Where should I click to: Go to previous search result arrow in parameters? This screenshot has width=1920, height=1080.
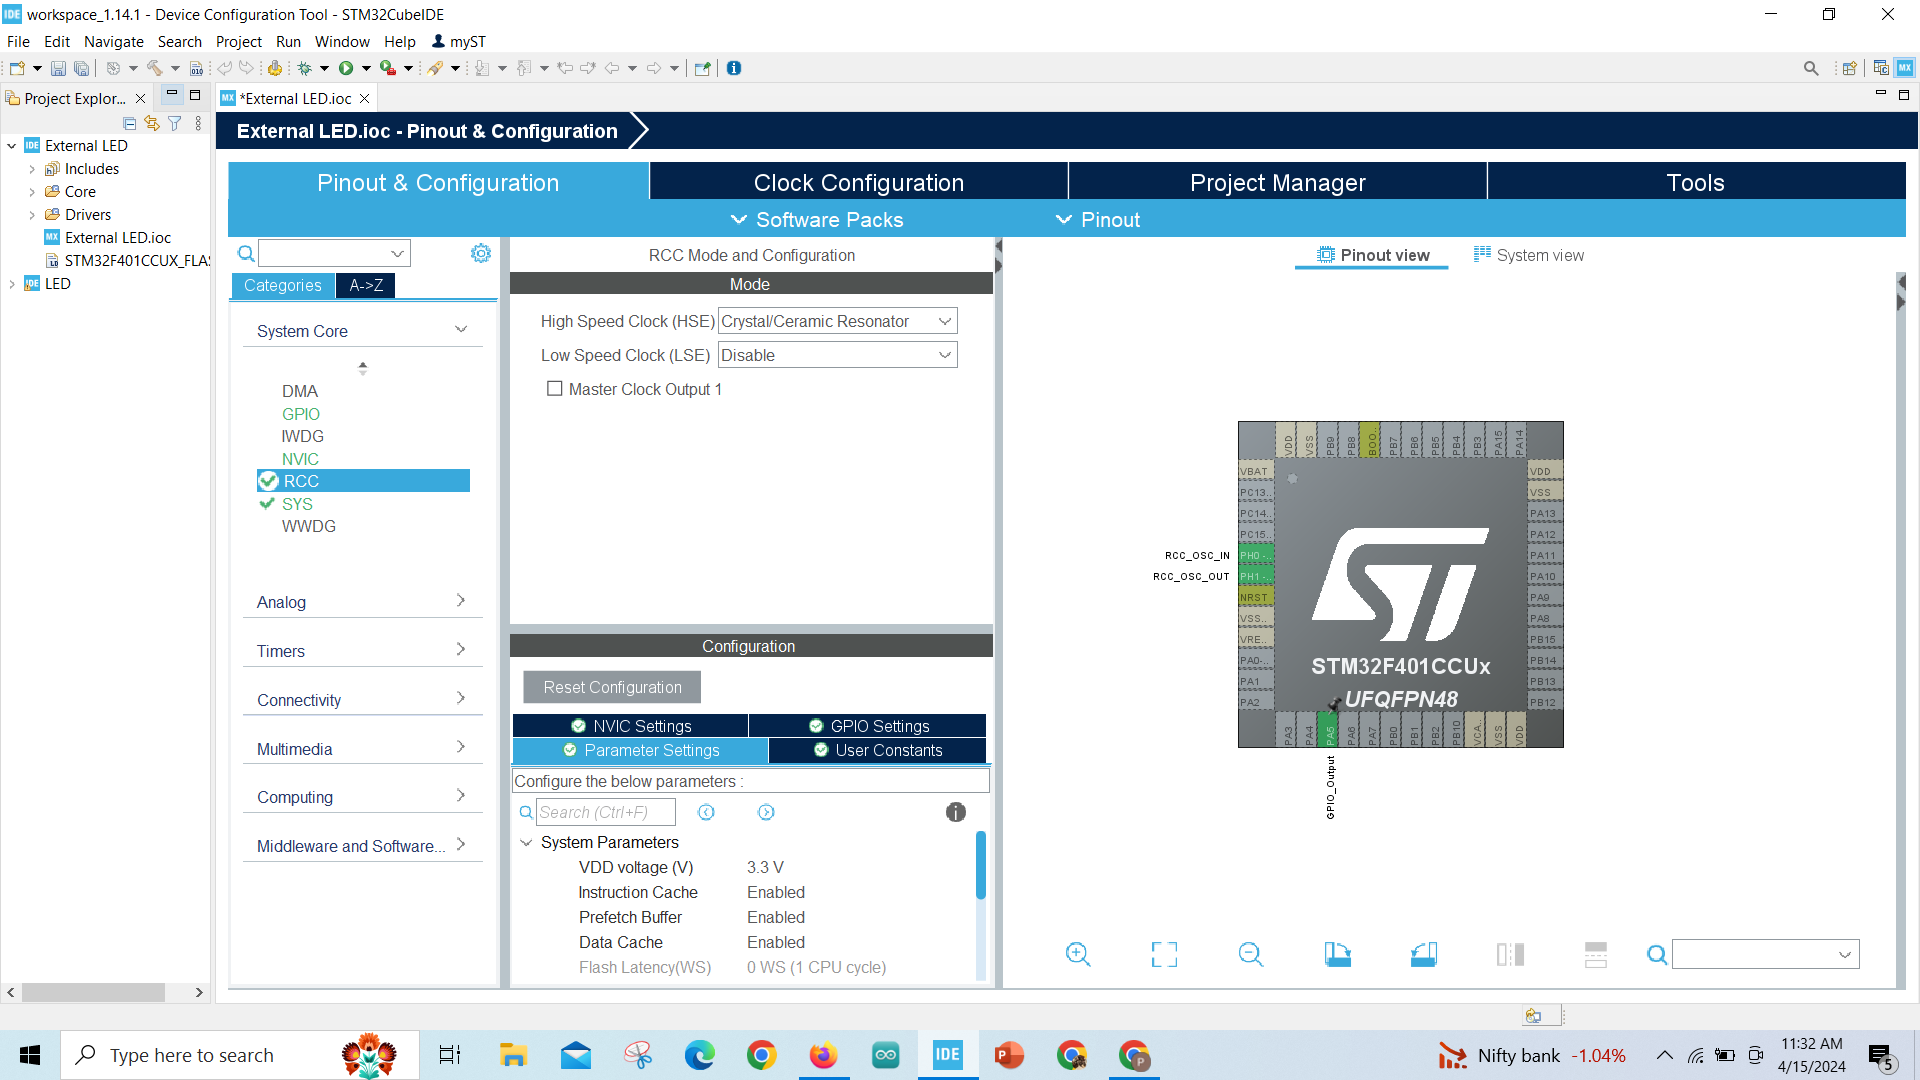(x=706, y=812)
